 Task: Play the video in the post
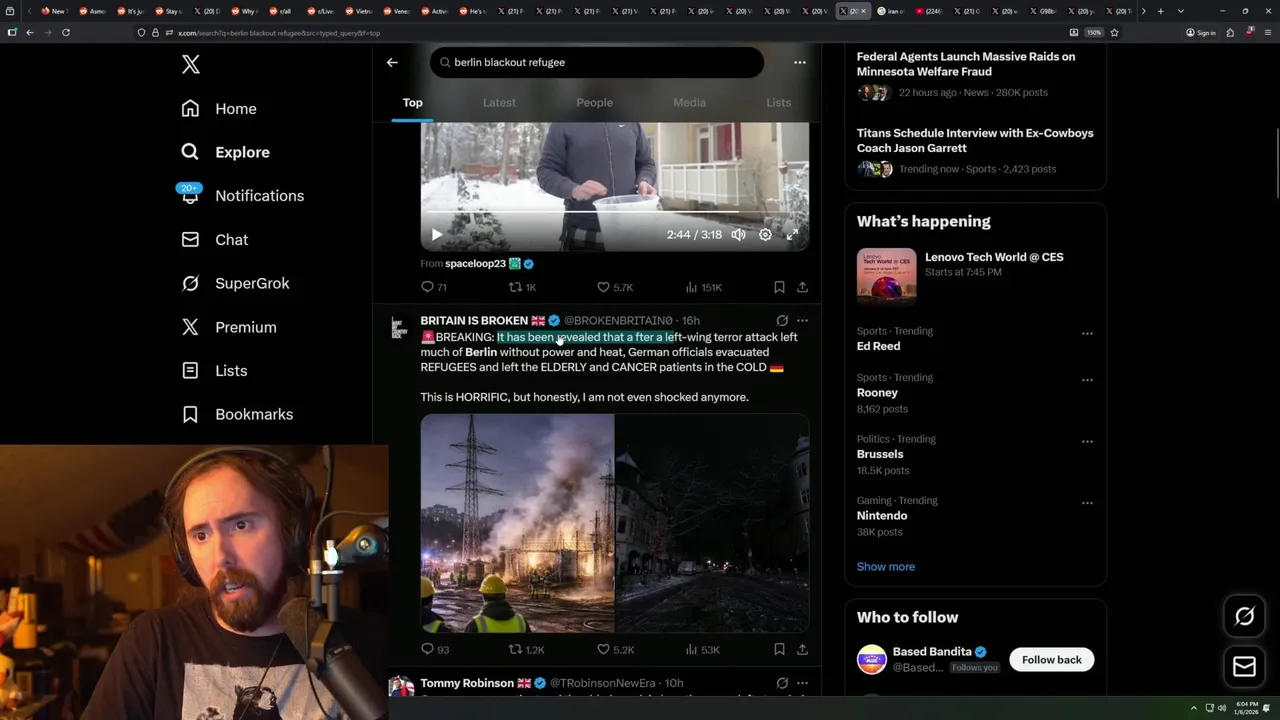pyautogui.click(x=436, y=235)
